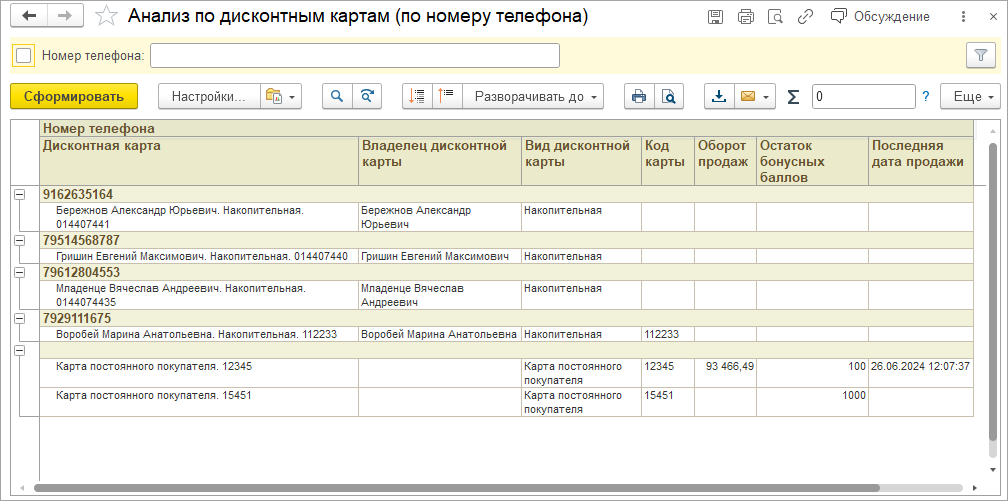Open report variants dropdown next to Настройки
The height and width of the screenshot is (501, 1008).
[281, 96]
